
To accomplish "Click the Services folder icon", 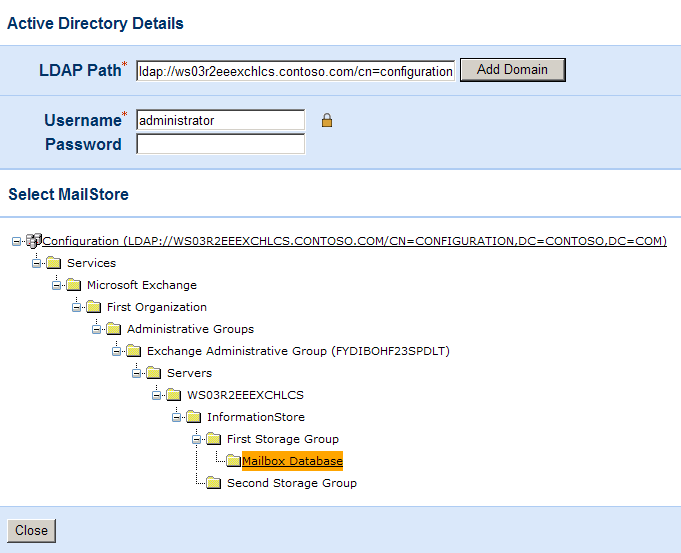I will pos(53,263).
